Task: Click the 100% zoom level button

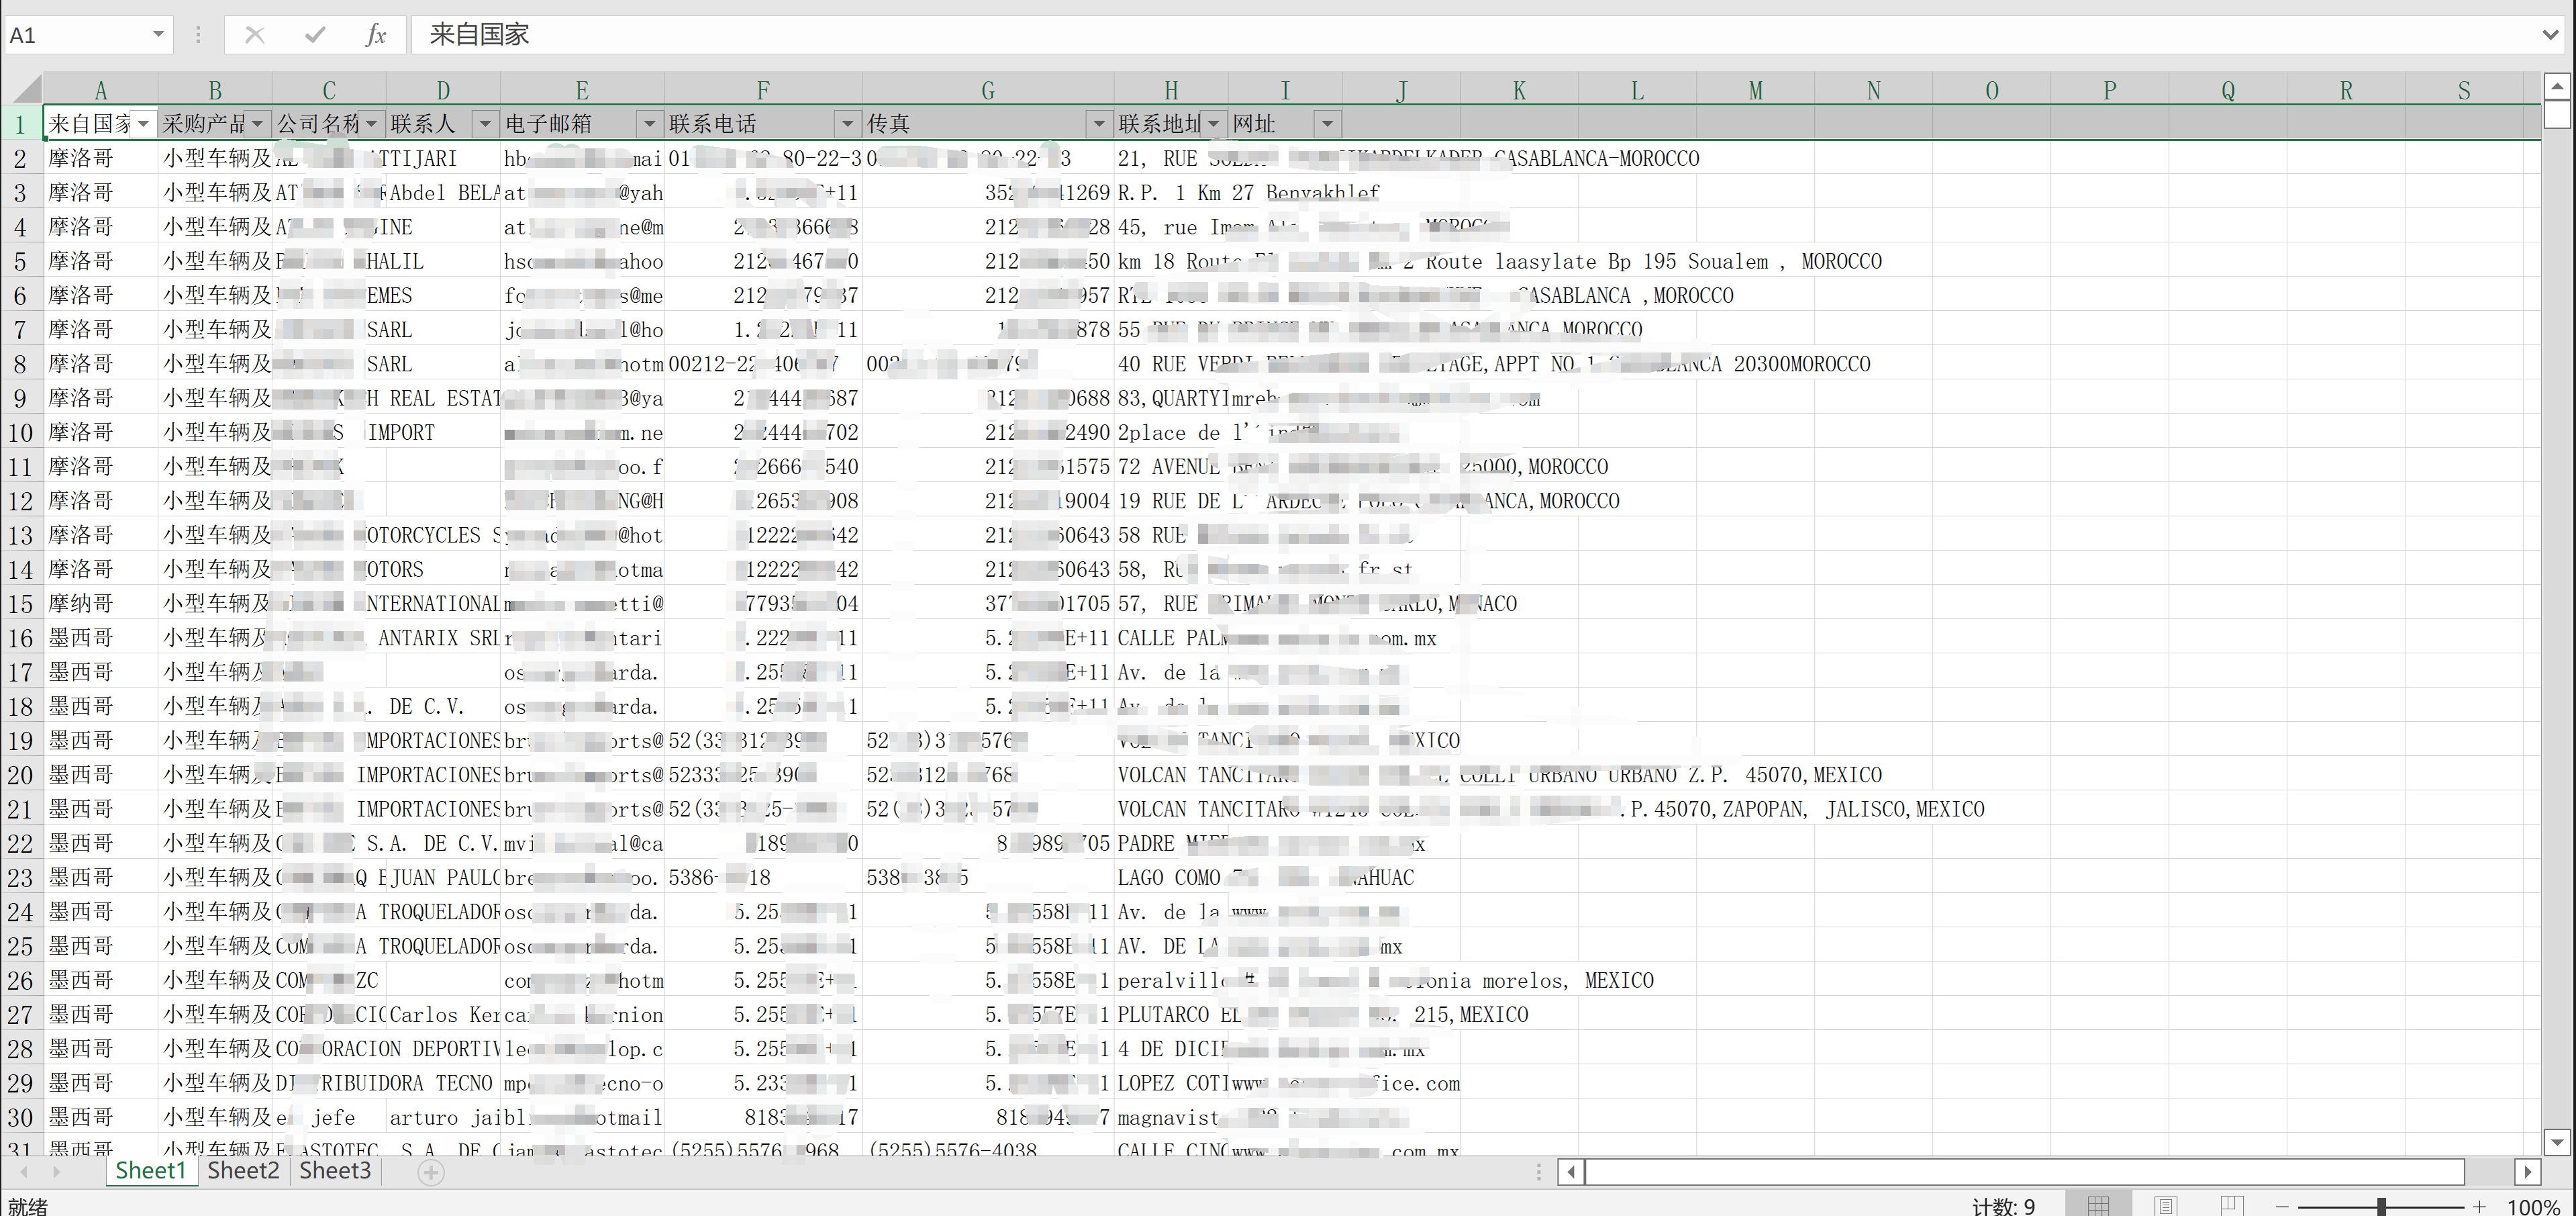Action: [x=2533, y=1207]
